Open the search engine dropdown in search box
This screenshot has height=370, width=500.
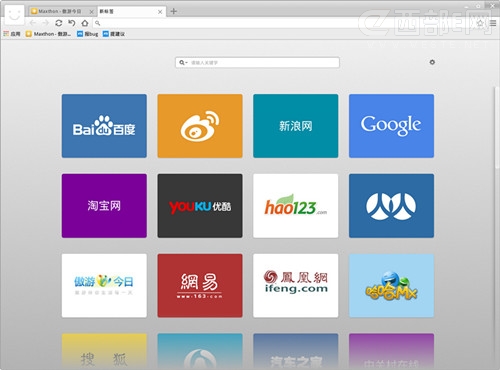coord(183,62)
